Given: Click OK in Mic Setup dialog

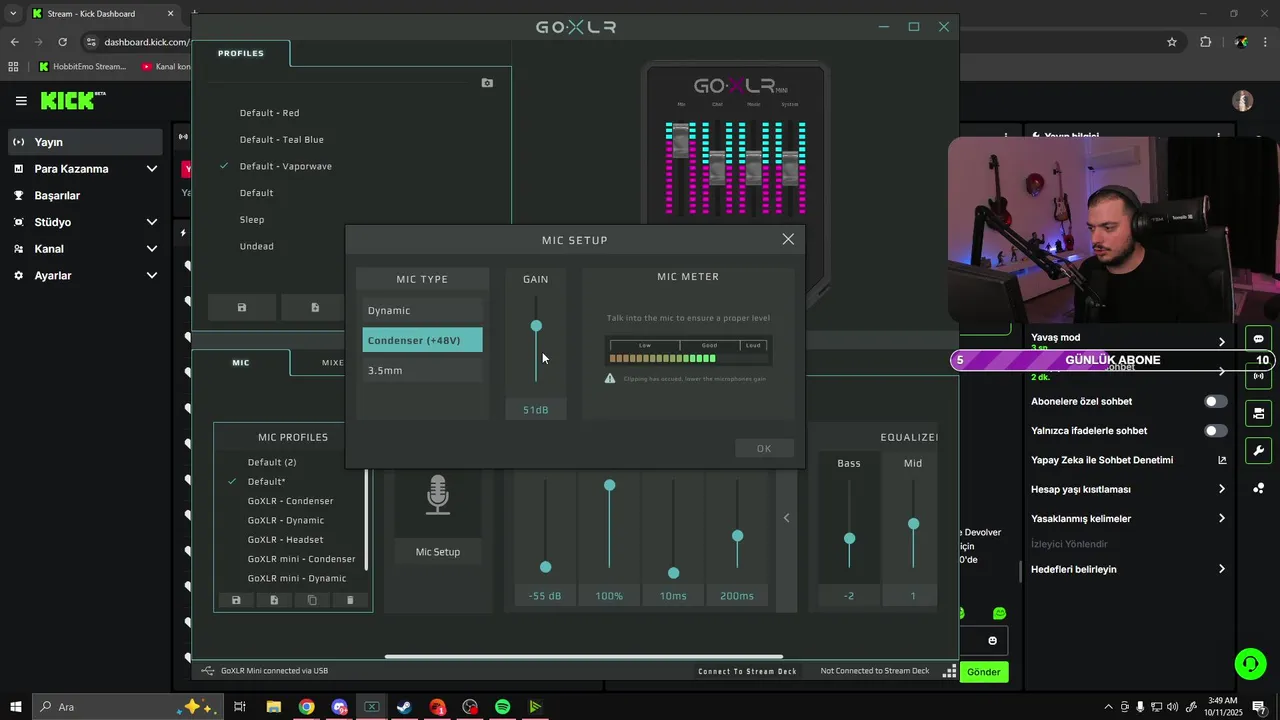Looking at the screenshot, I should pos(764,448).
